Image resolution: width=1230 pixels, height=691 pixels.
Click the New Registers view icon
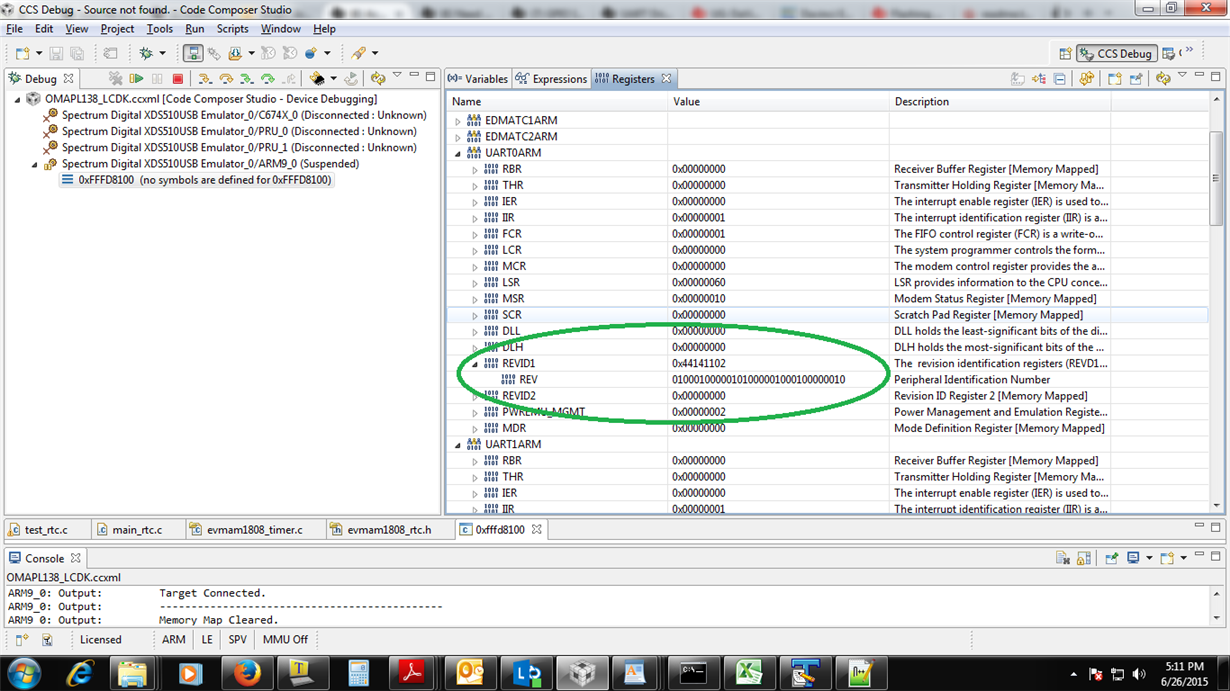[1115, 78]
